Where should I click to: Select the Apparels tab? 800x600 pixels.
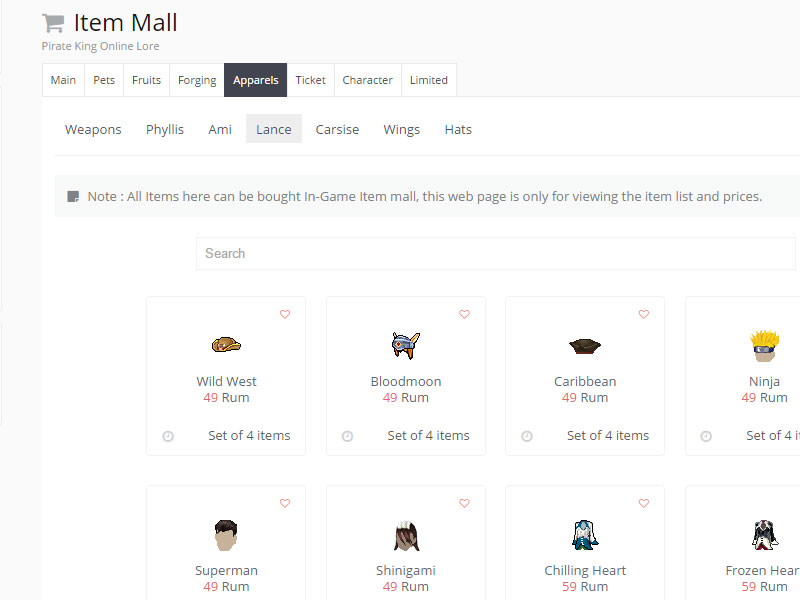point(256,80)
